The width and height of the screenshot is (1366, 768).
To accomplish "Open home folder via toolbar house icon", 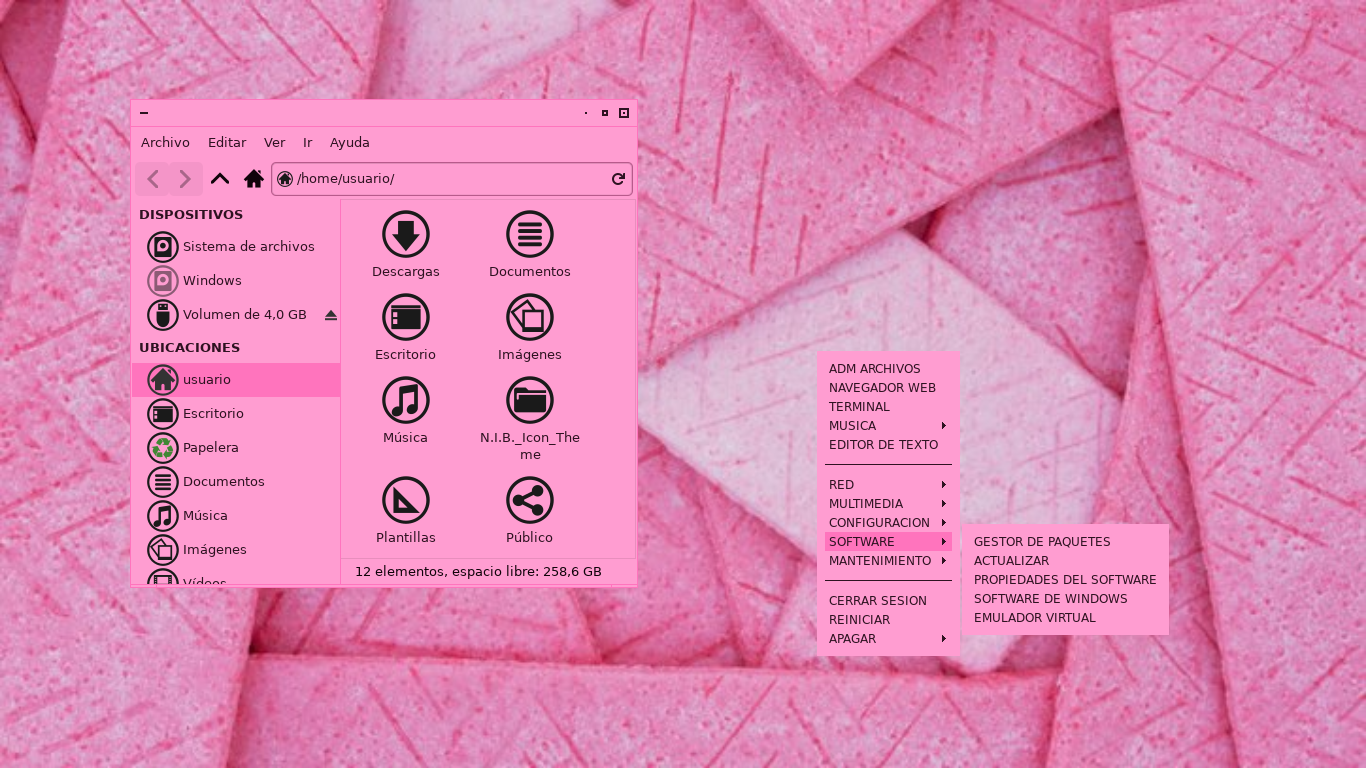I will (x=254, y=179).
